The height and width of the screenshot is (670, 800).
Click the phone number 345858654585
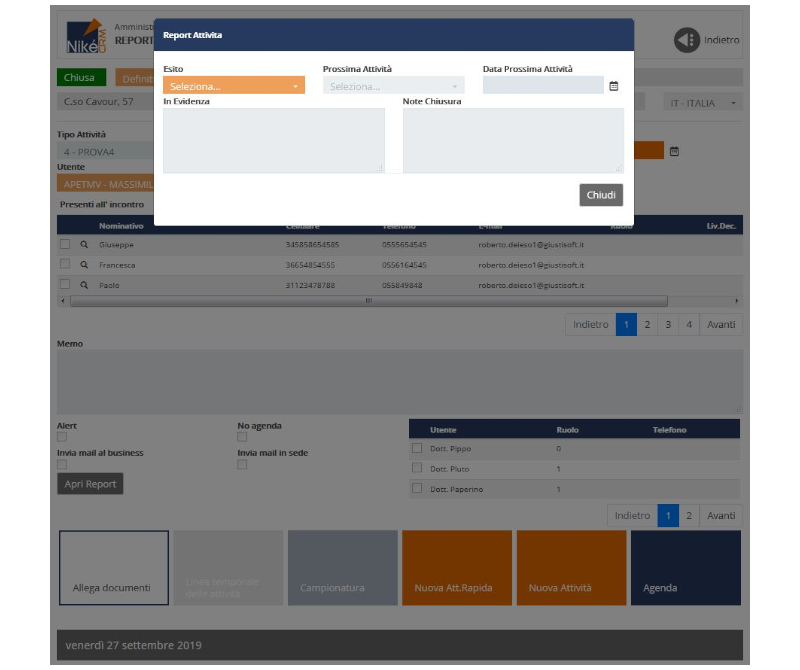coord(312,245)
